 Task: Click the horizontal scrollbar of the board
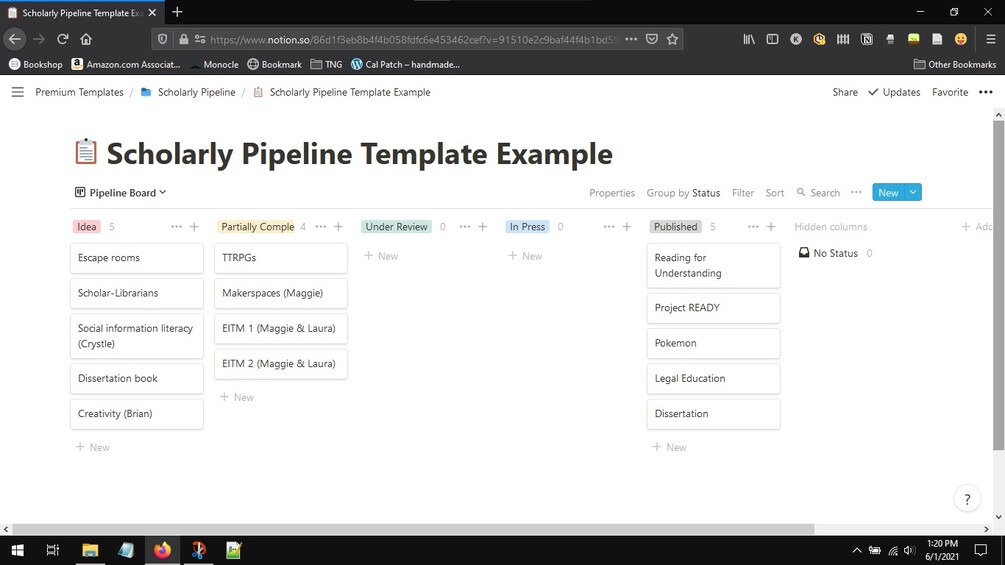[x=413, y=529]
